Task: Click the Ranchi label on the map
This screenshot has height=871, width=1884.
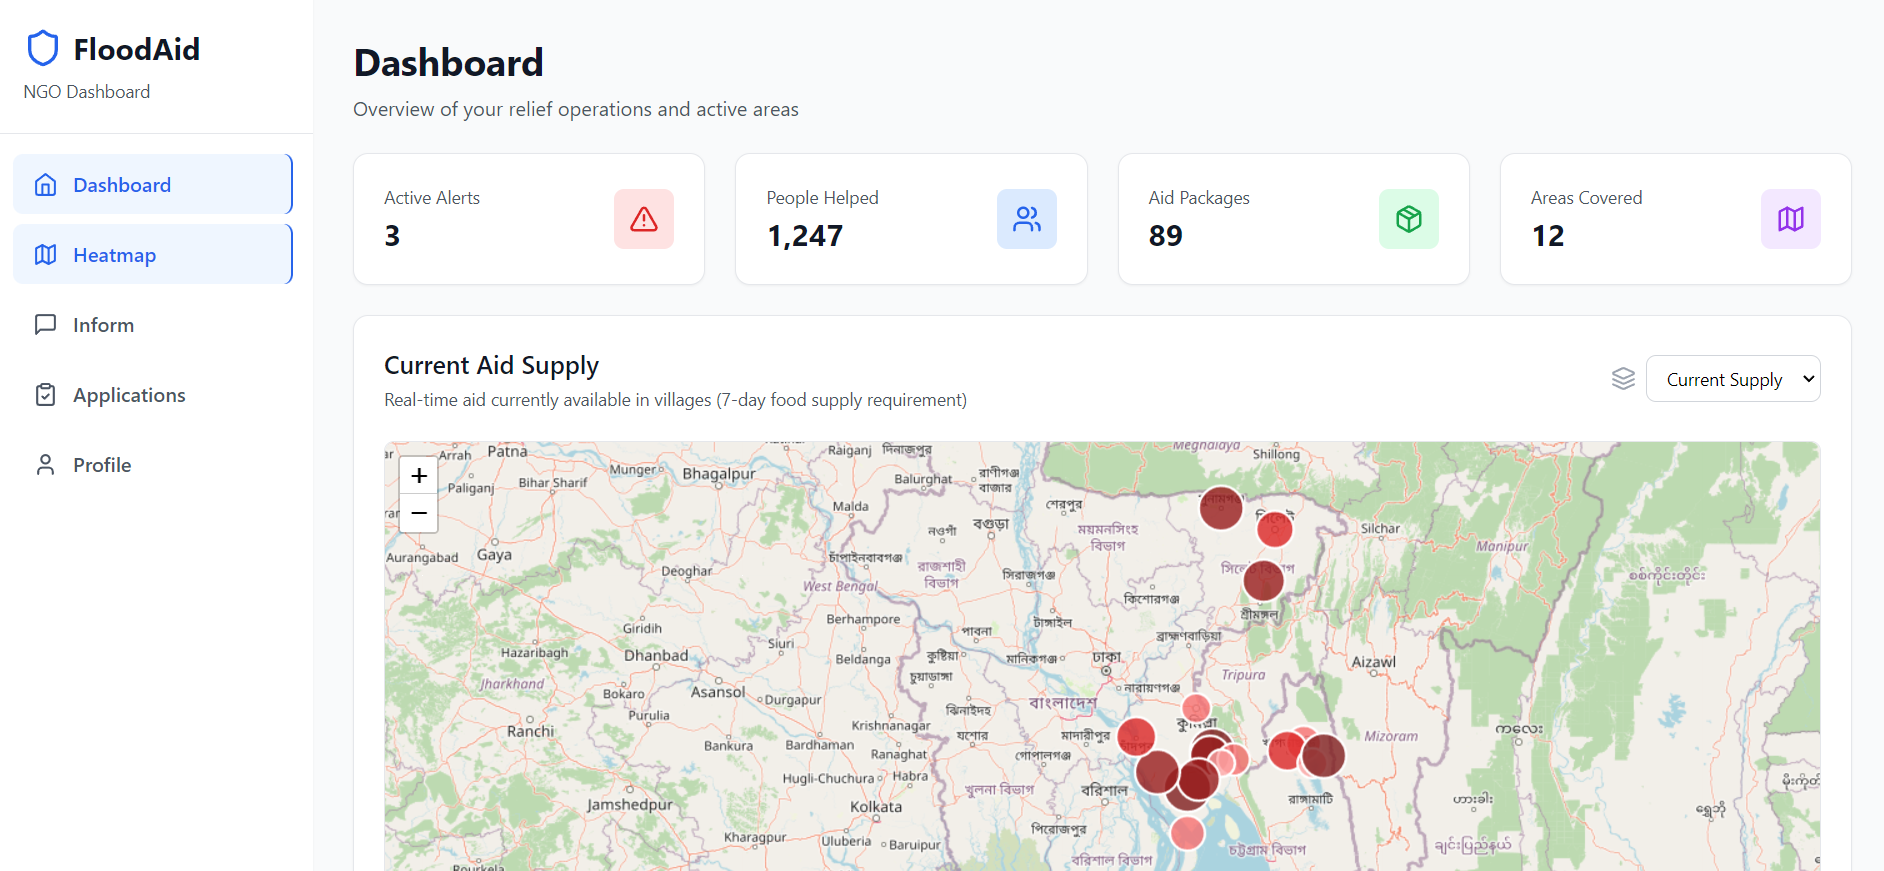Action: [x=530, y=731]
